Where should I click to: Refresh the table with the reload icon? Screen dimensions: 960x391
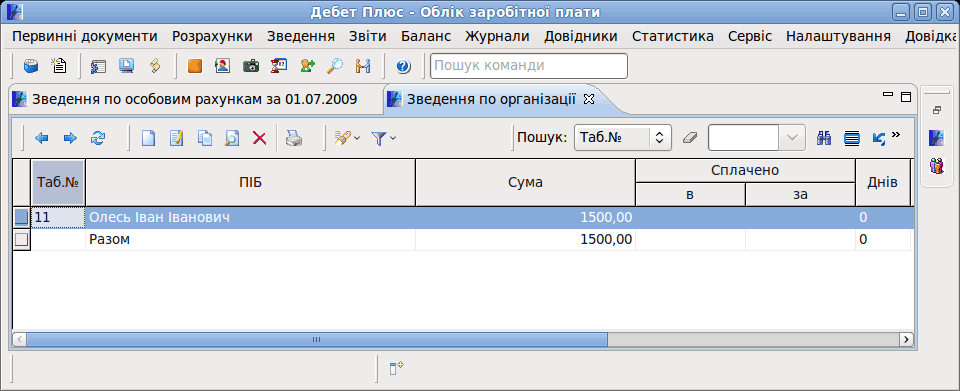tap(98, 138)
